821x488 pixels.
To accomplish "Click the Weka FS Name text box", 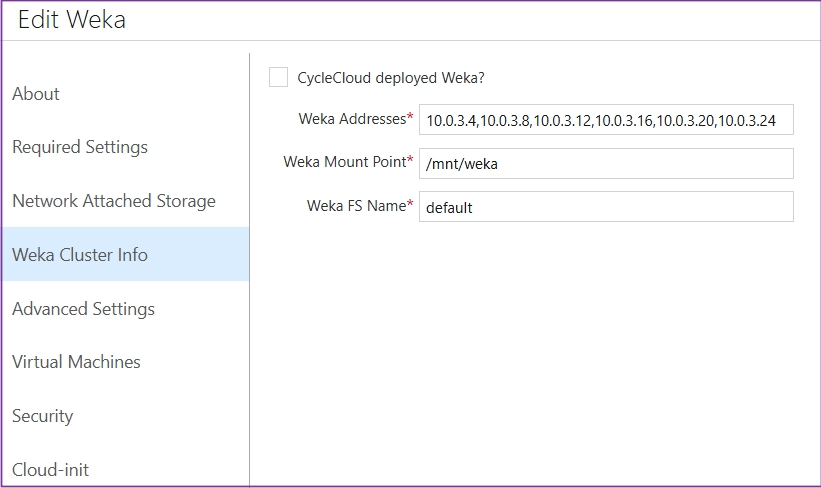I will click(605, 207).
